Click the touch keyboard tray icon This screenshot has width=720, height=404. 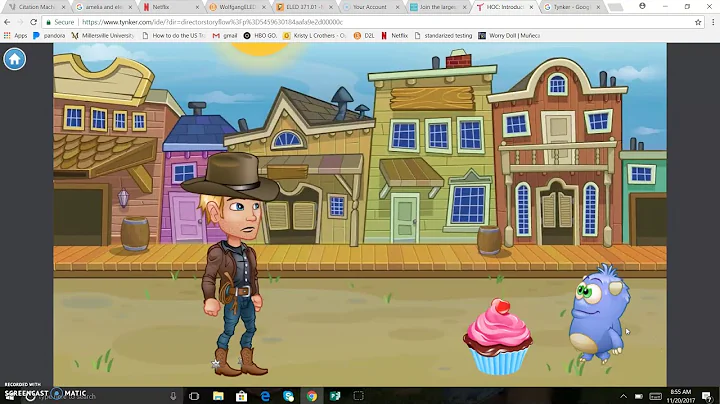coord(656,396)
